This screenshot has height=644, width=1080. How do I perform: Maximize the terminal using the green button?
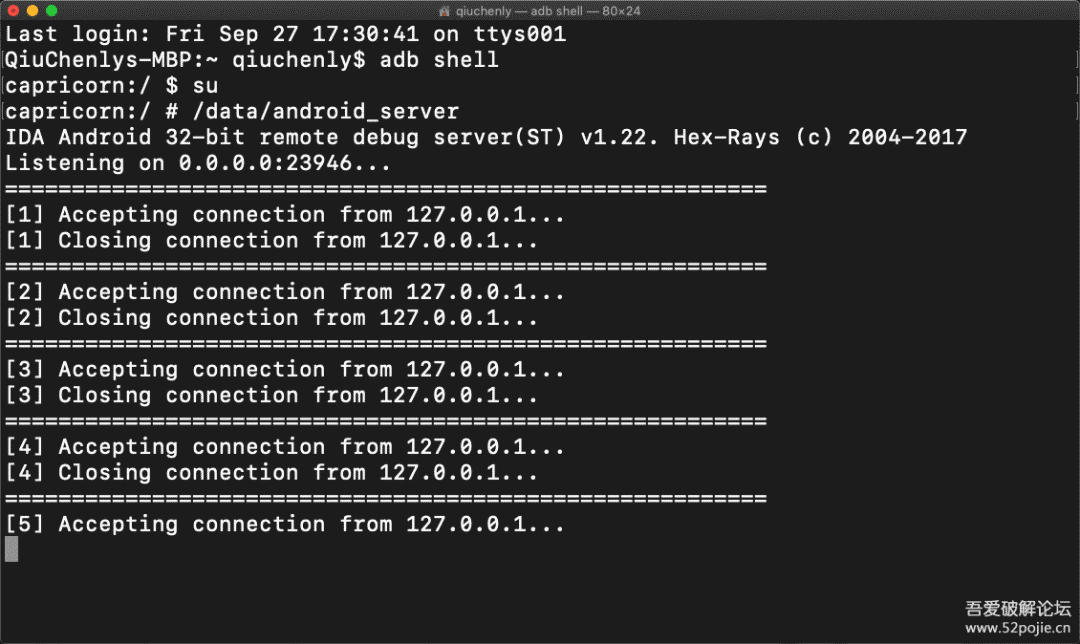(x=52, y=10)
